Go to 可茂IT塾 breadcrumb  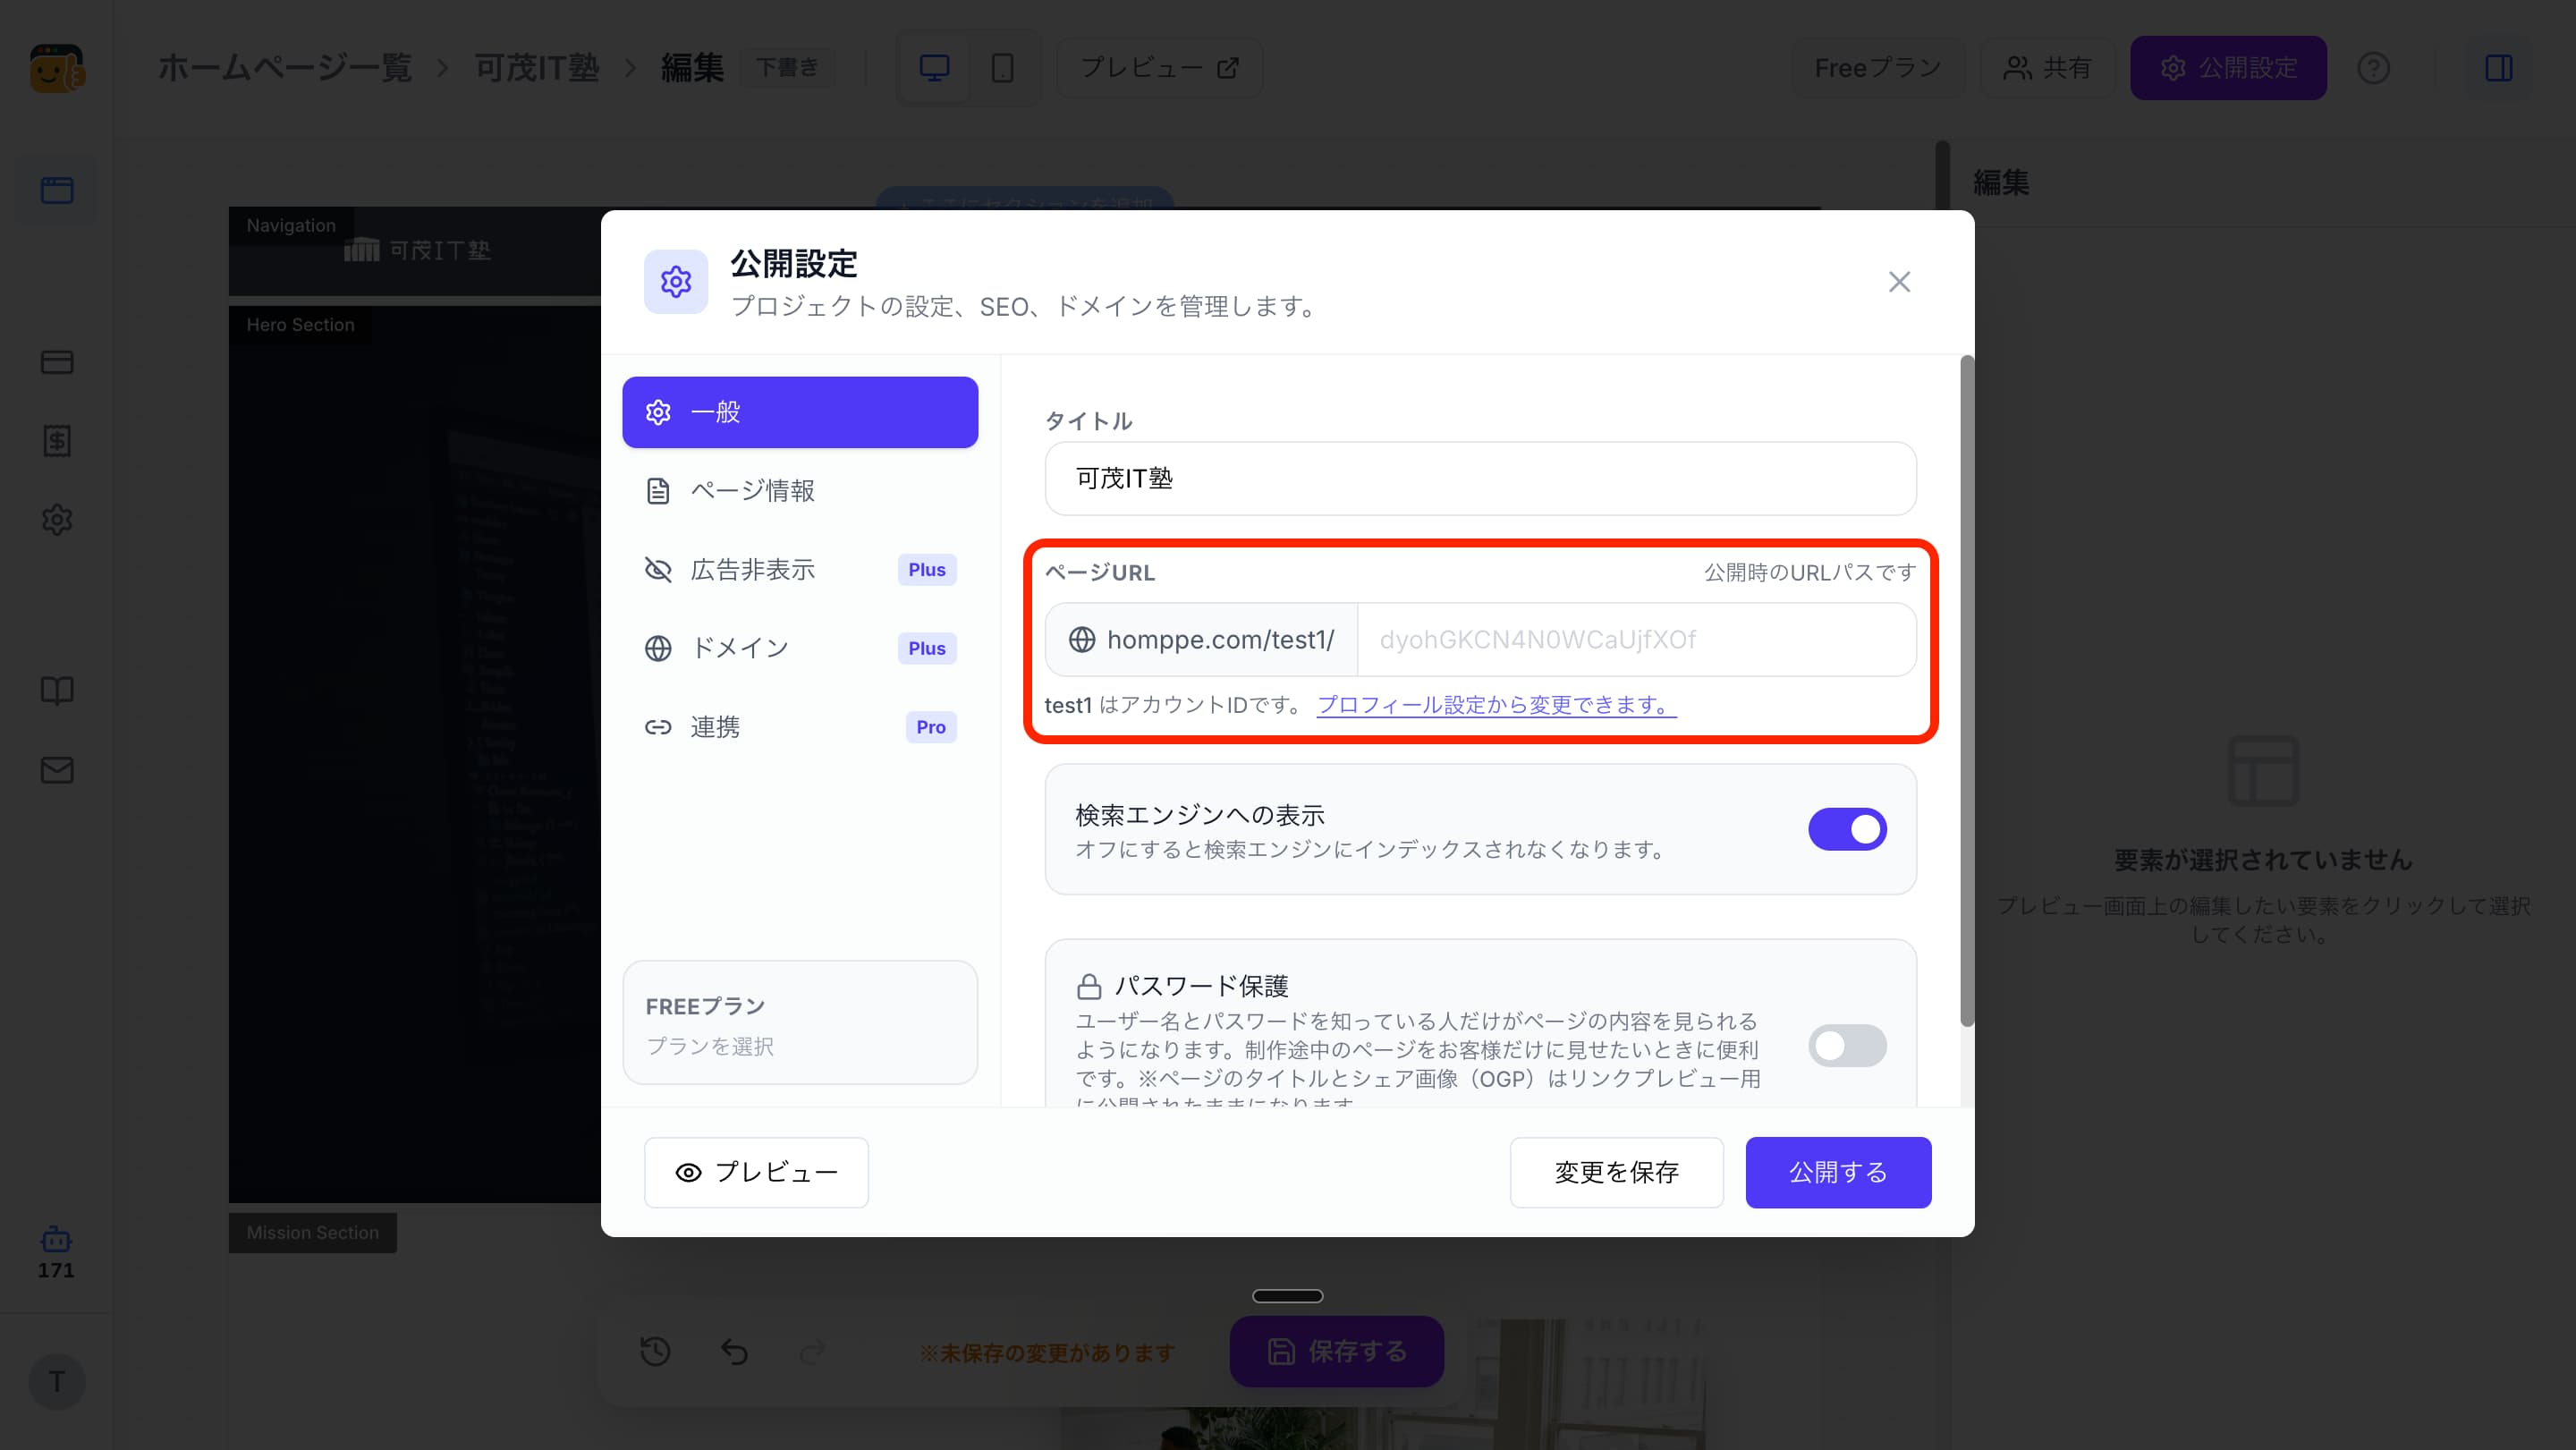click(536, 68)
